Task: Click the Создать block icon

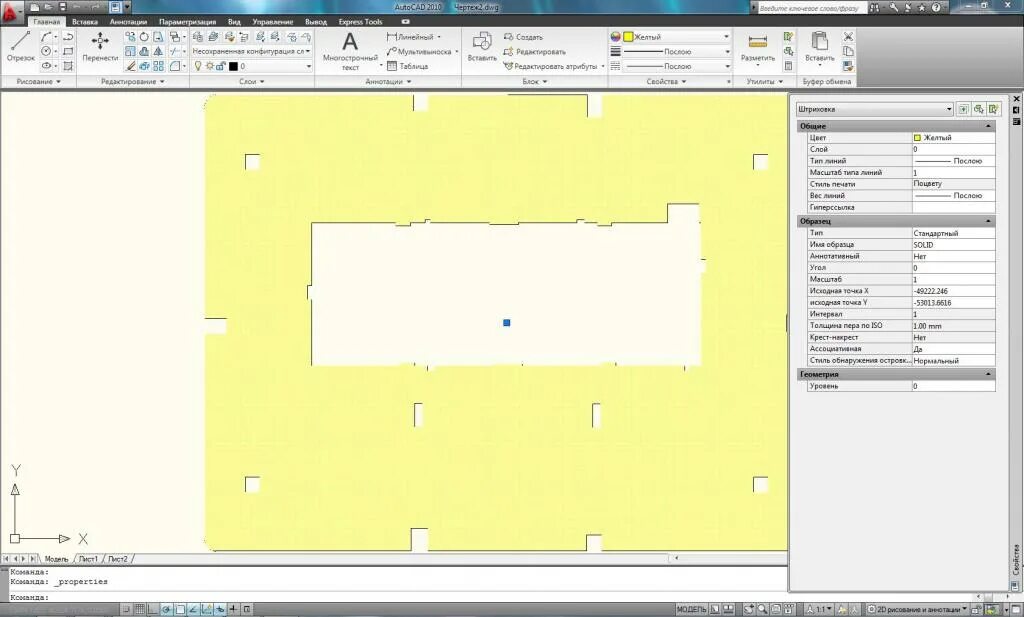Action: pyautogui.click(x=524, y=37)
